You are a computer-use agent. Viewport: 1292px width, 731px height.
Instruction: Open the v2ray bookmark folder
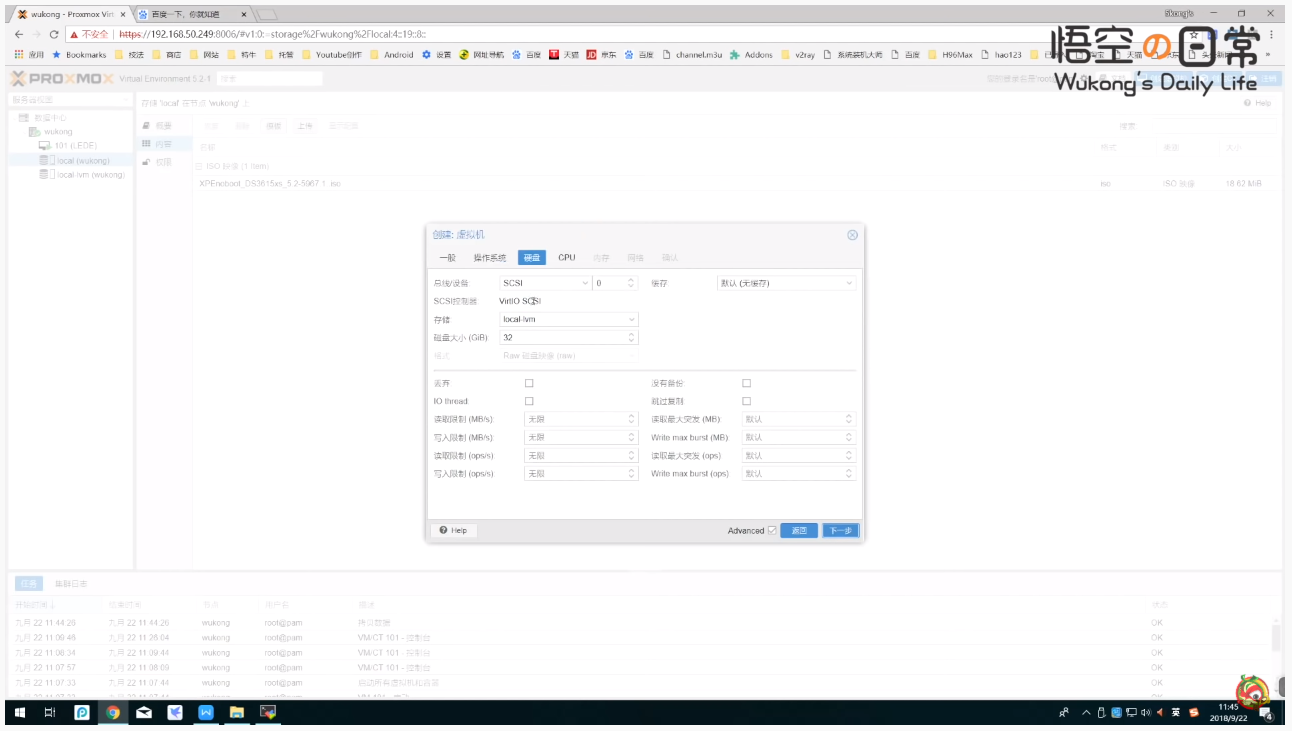[x=798, y=55]
